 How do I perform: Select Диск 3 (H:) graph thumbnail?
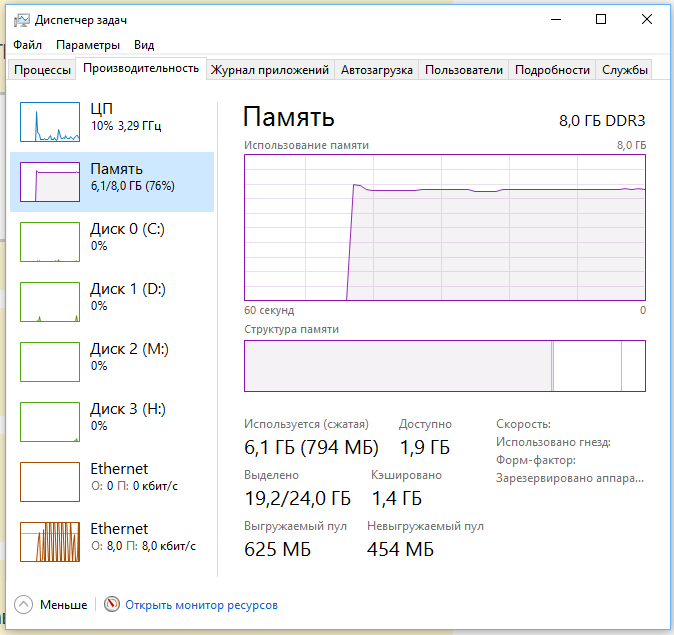click(50, 422)
